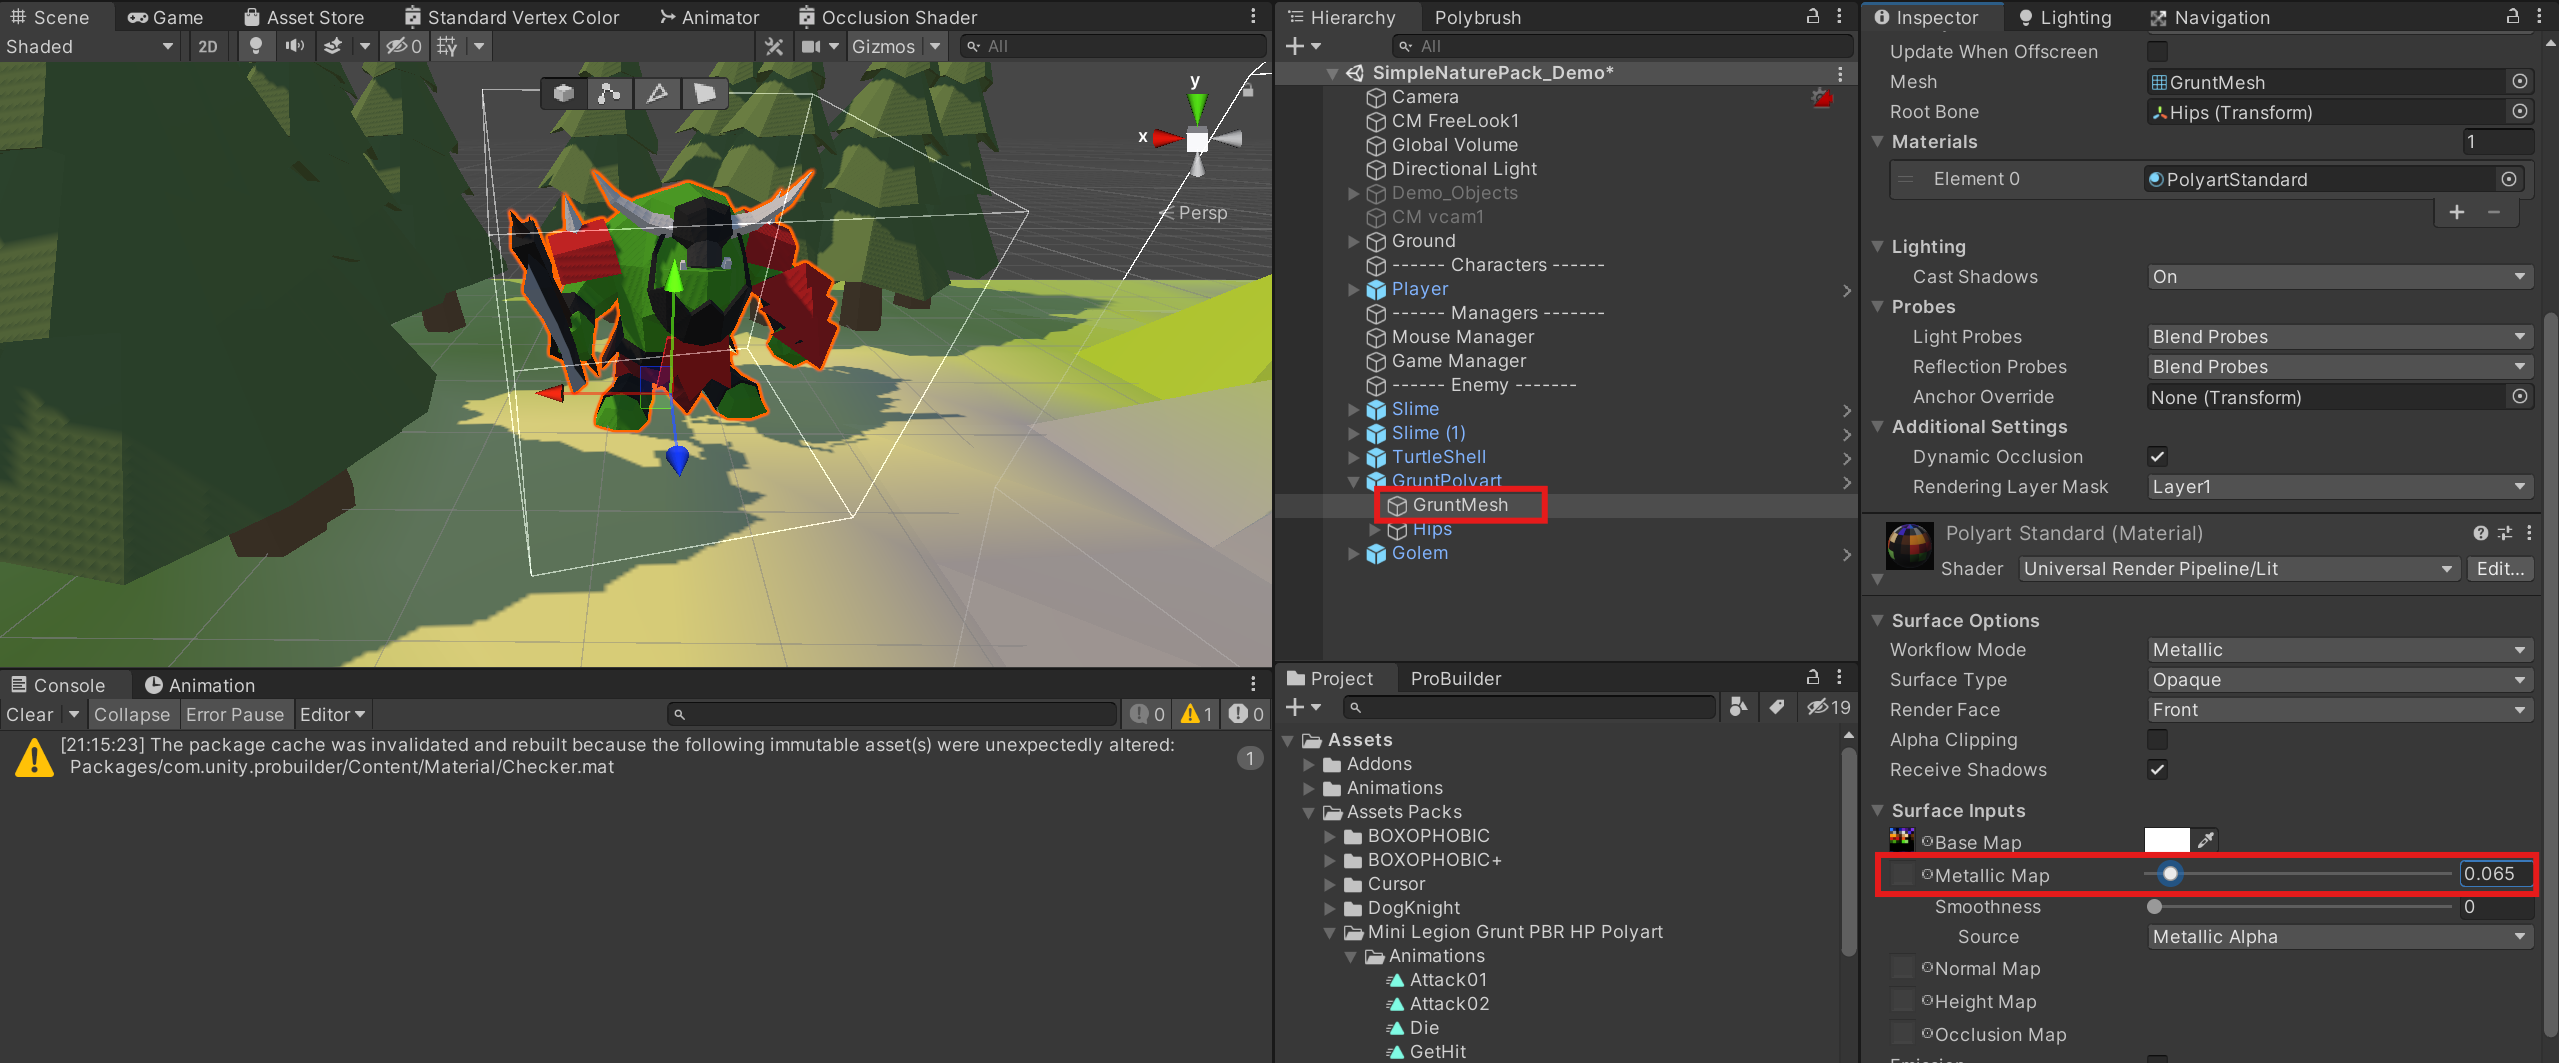
Task: Toggle hidden objects visibility icon in Scene toolbar
Action: pyautogui.click(x=404, y=46)
